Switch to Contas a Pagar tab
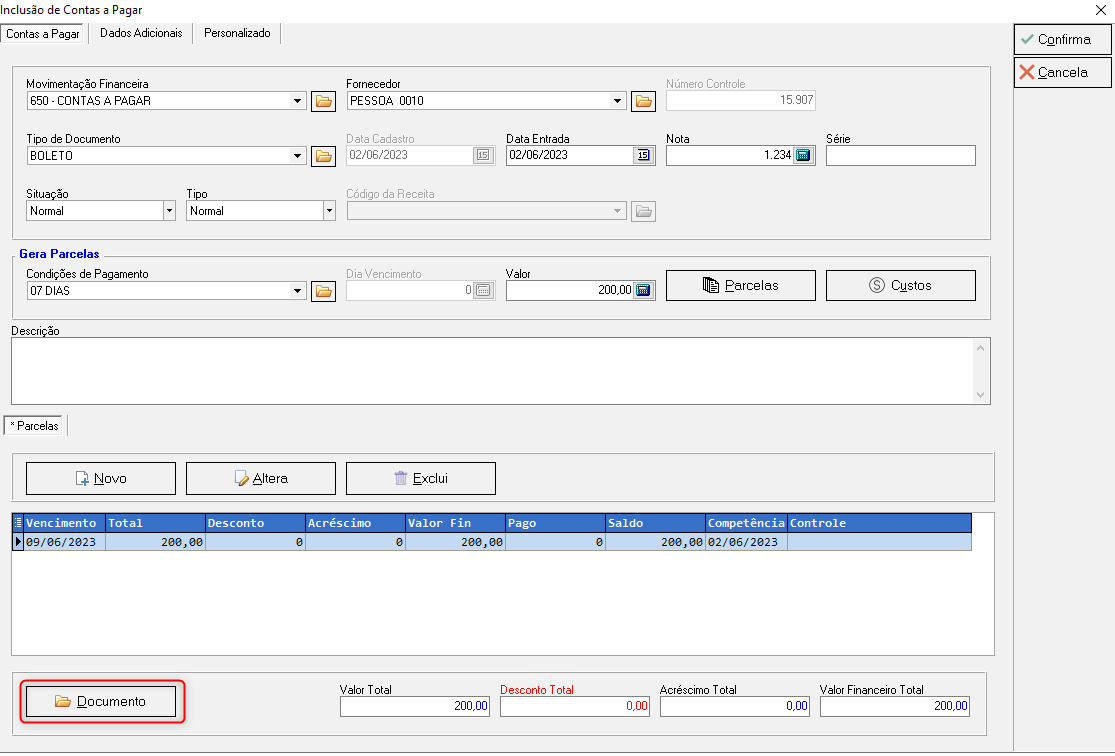Viewport: 1115px width, 756px height. click(x=43, y=33)
